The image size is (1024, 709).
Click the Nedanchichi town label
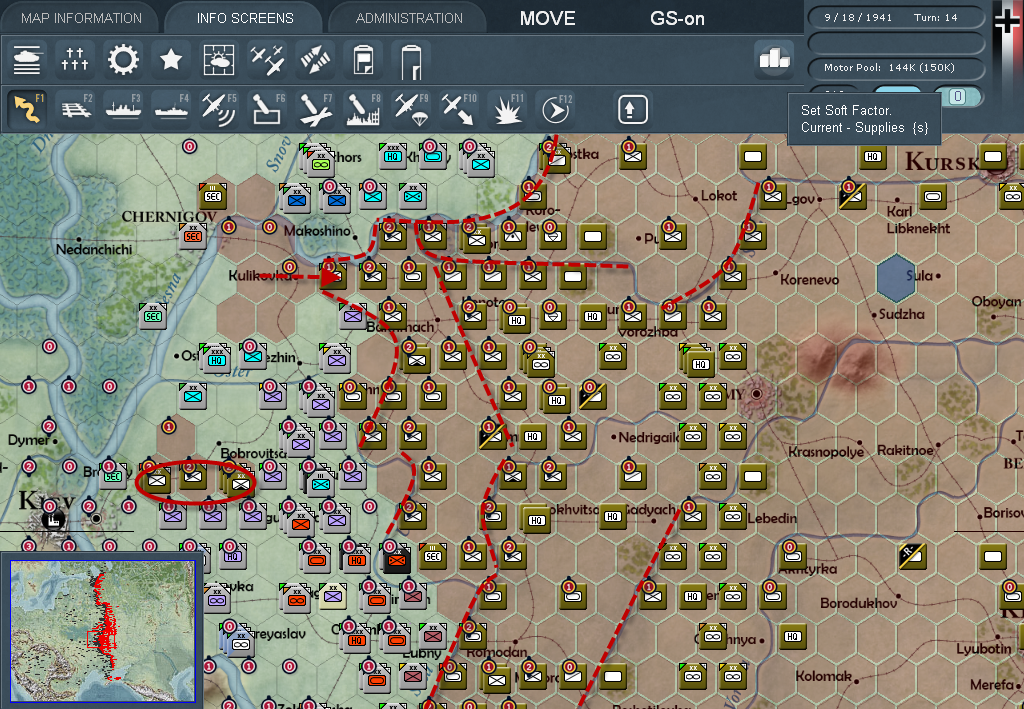94,249
